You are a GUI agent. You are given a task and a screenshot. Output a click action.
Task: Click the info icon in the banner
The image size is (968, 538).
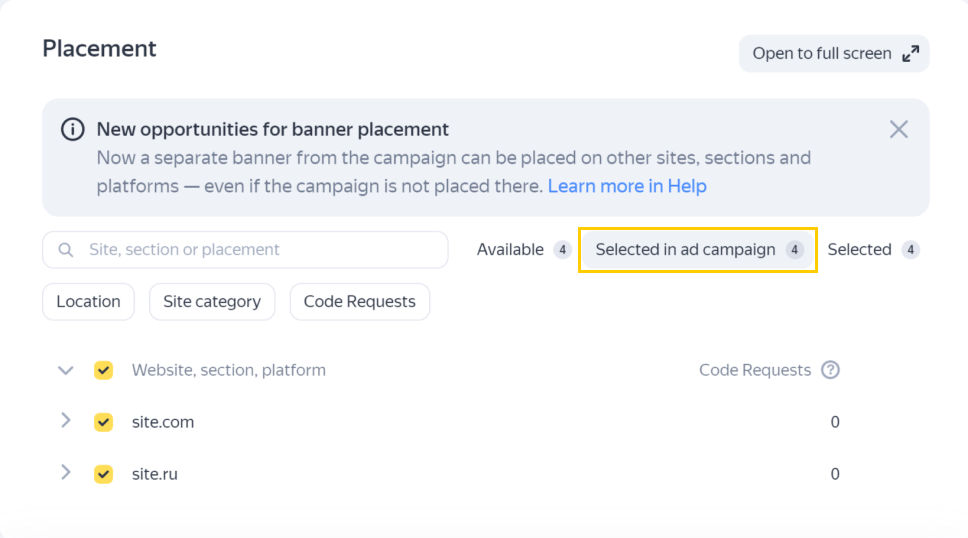pyautogui.click(x=73, y=129)
